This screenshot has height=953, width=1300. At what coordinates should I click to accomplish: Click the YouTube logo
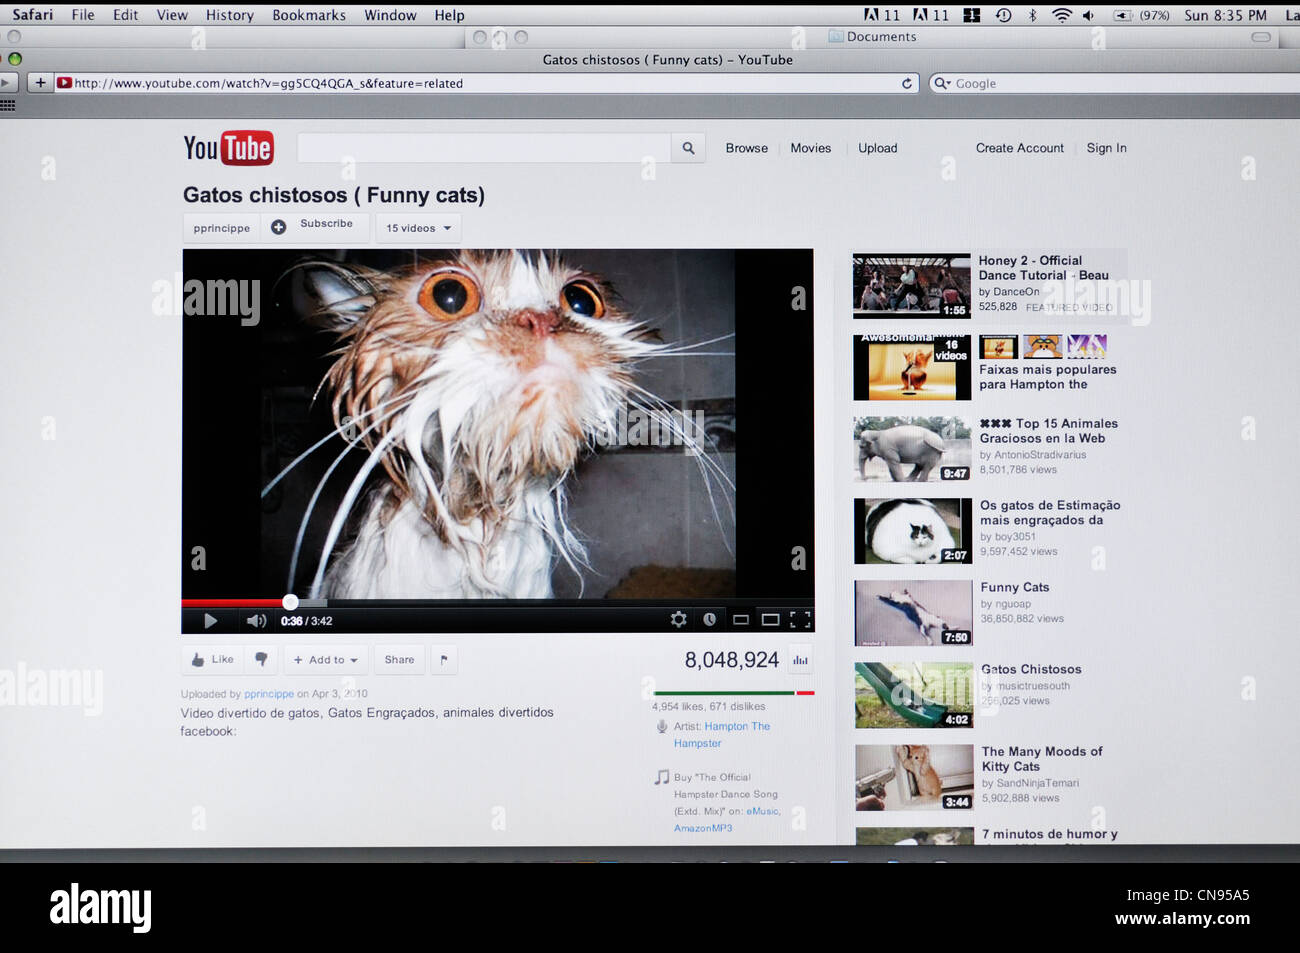pyautogui.click(x=228, y=148)
